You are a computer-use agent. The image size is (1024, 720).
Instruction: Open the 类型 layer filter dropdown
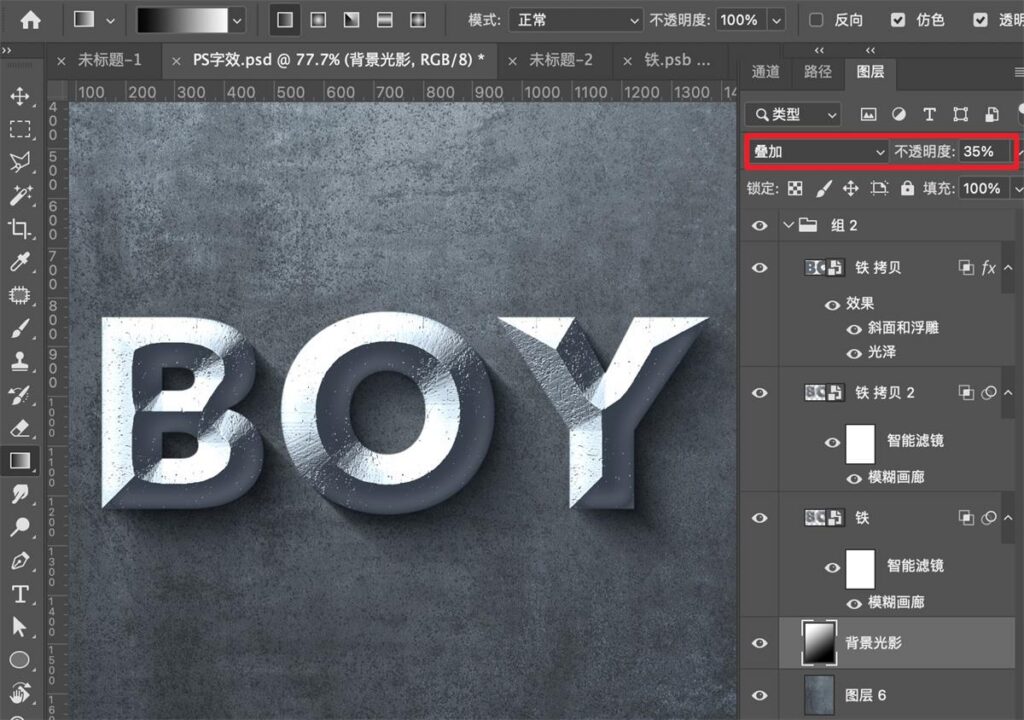pyautogui.click(x=793, y=114)
